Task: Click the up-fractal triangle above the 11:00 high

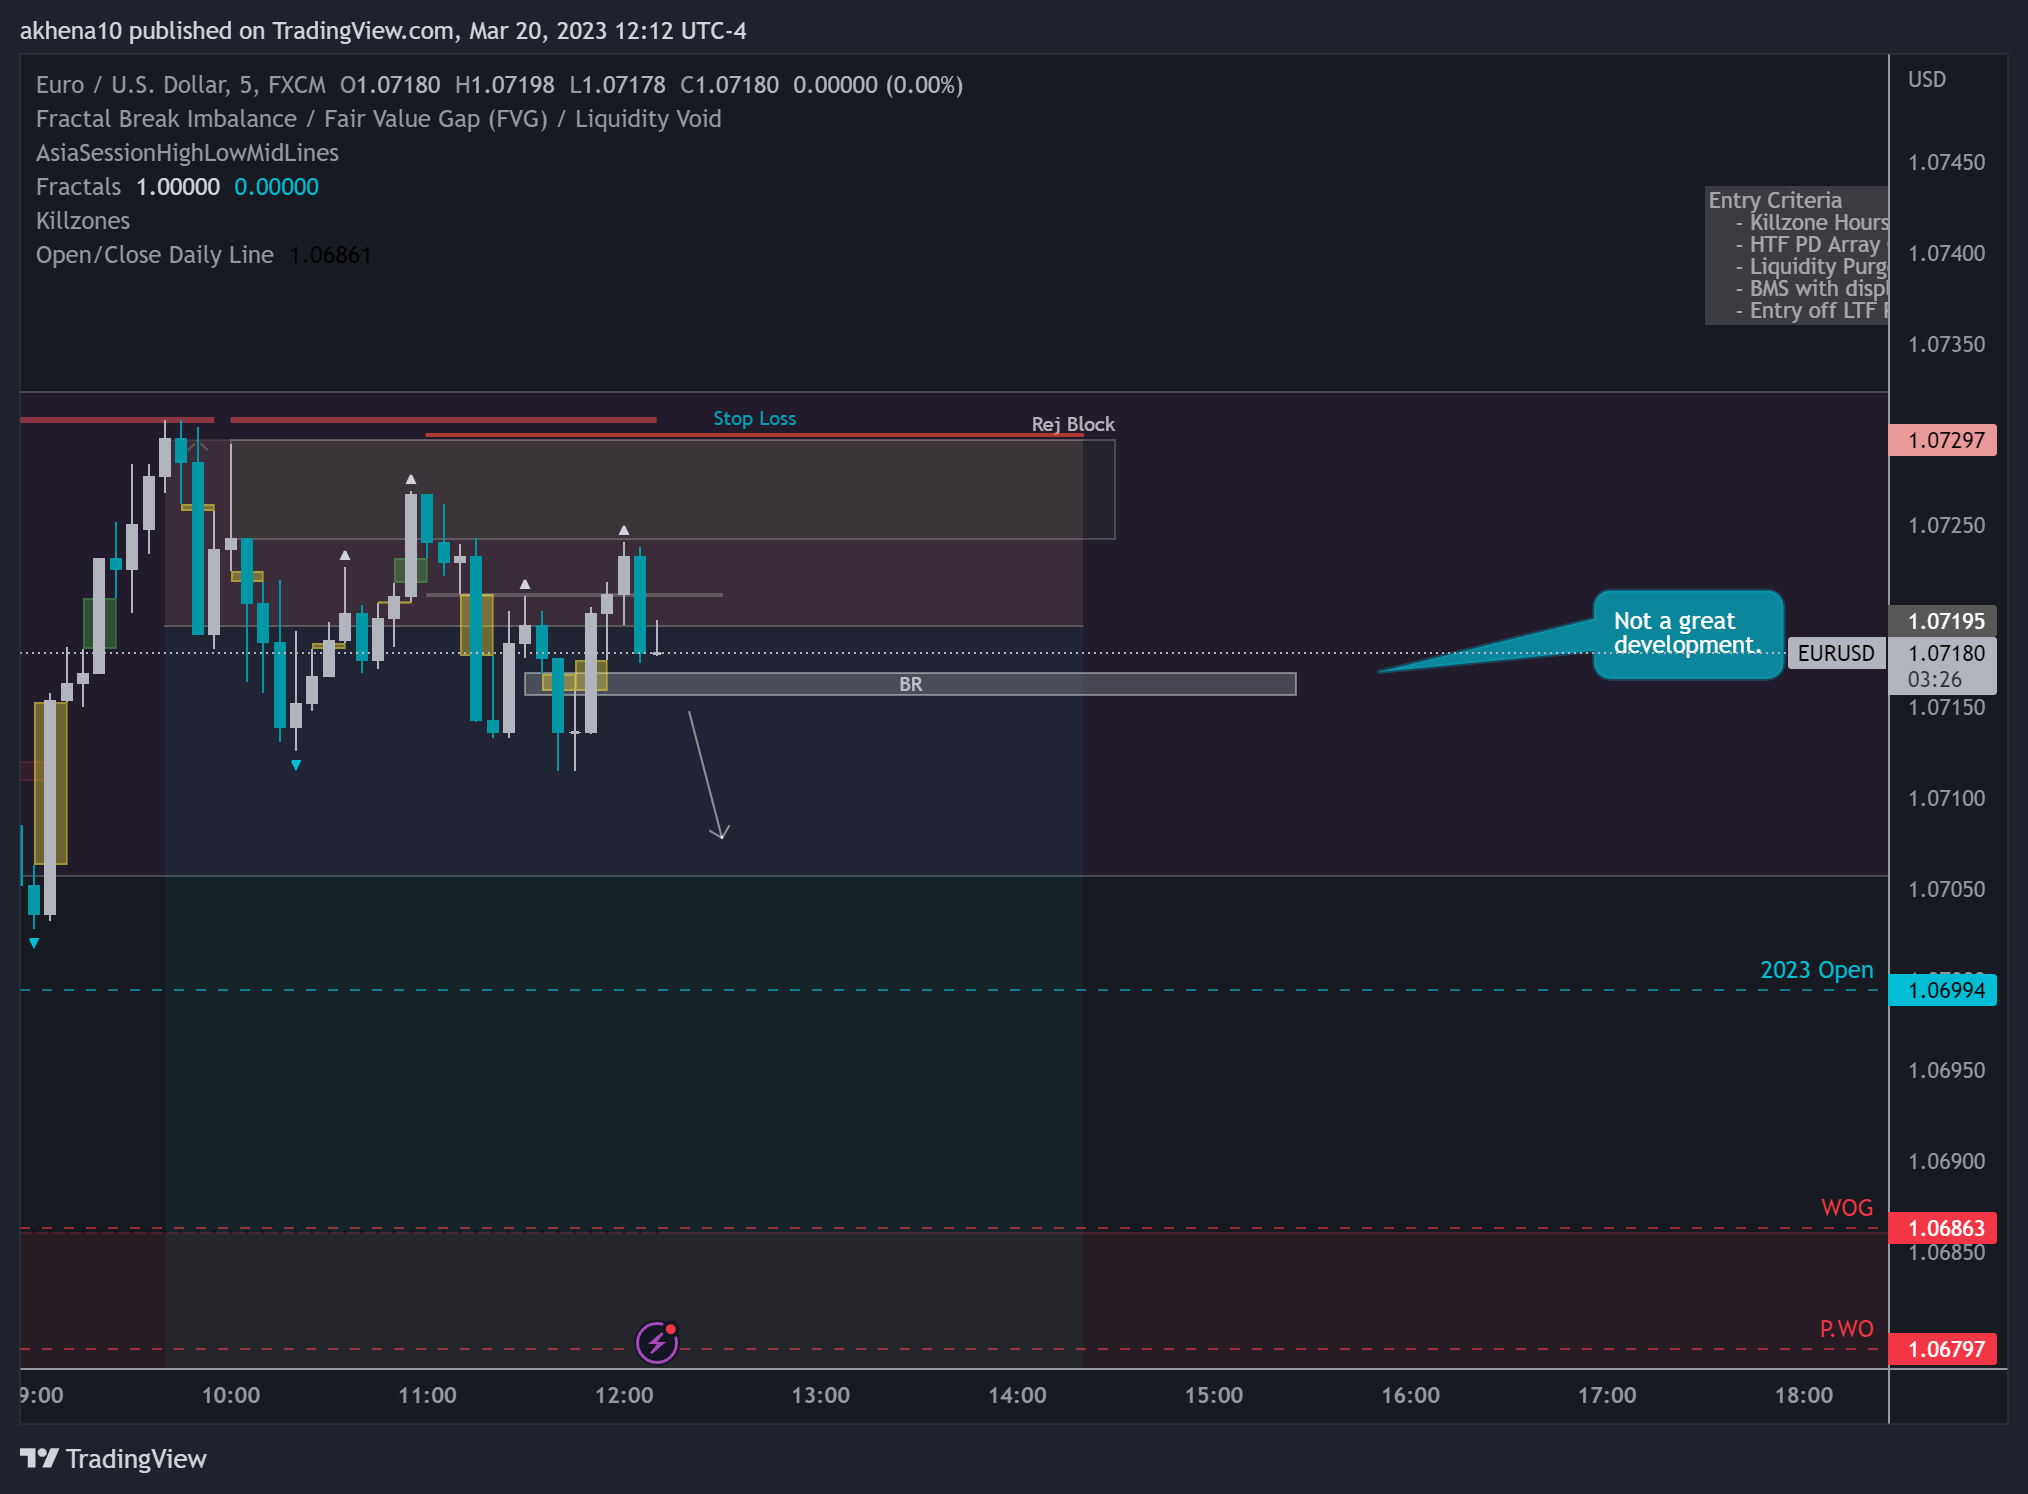Action: (411, 480)
